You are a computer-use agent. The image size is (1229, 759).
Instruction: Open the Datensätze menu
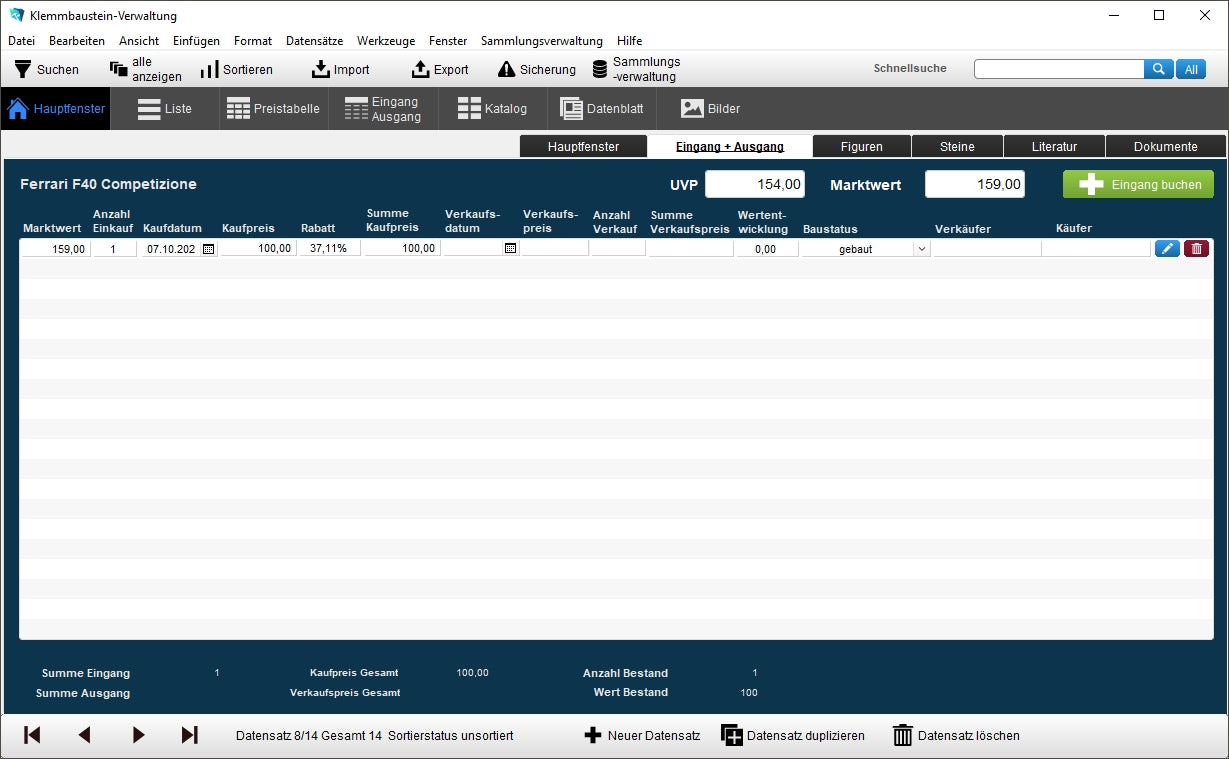[x=314, y=41]
